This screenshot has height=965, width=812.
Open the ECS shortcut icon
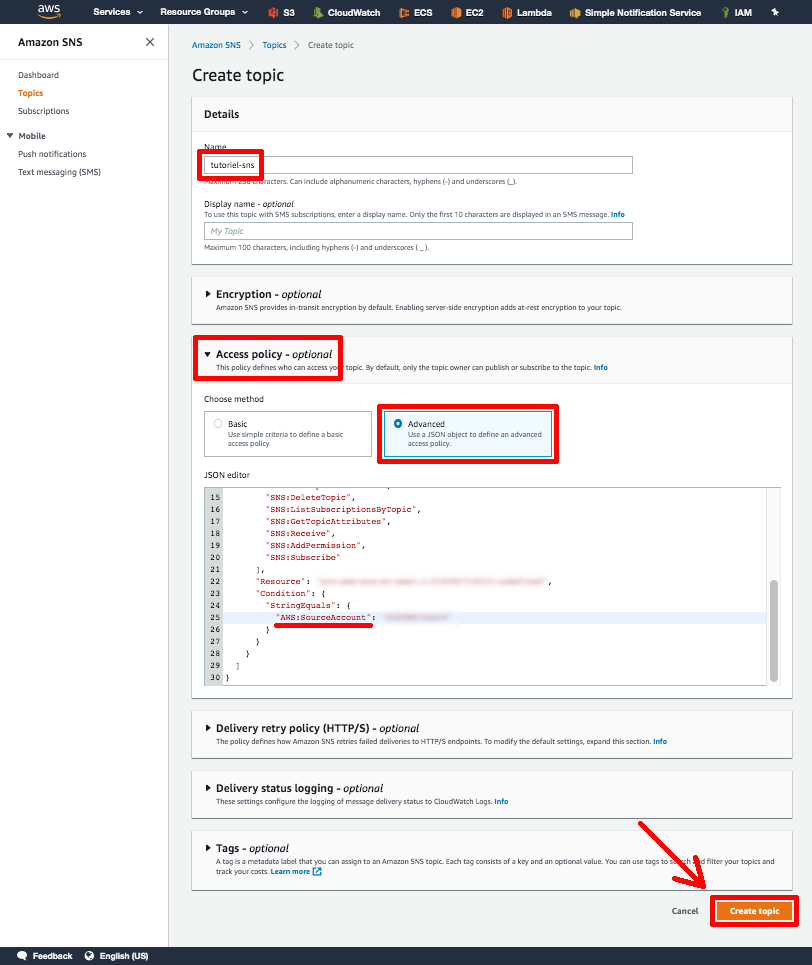pos(404,12)
